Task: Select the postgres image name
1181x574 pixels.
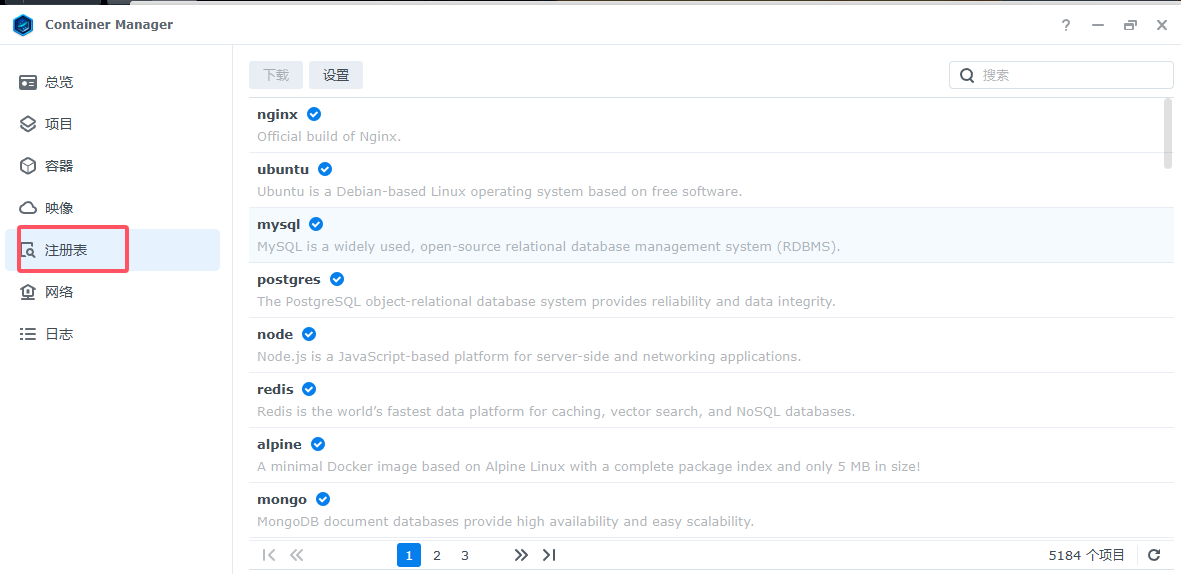Action: pyautogui.click(x=288, y=279)
